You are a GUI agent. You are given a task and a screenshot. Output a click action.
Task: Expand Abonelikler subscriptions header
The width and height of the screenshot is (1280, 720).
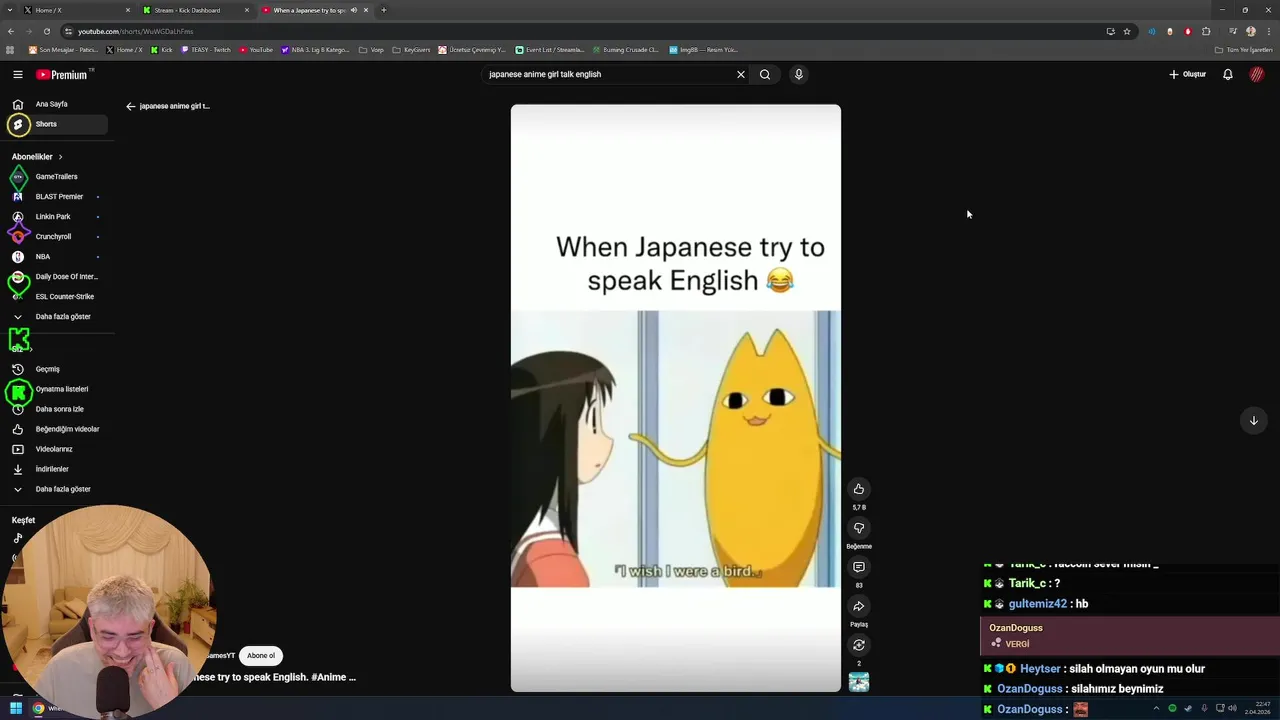coord(37,157)
